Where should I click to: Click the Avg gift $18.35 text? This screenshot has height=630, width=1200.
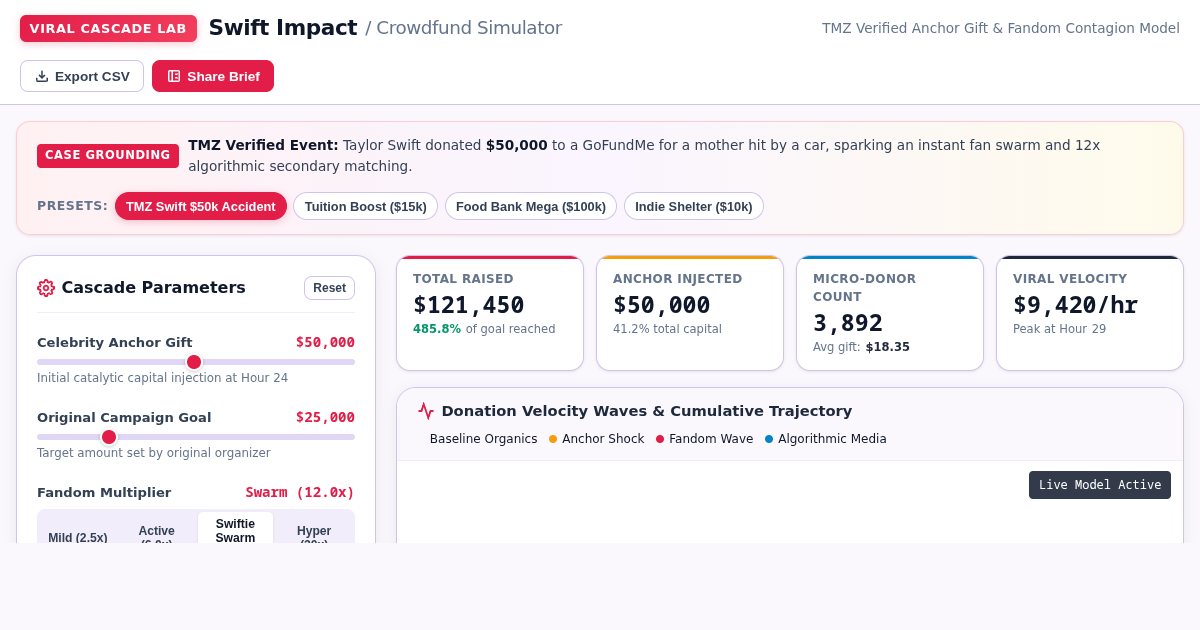pyautogui.click(x=861, y=347)
